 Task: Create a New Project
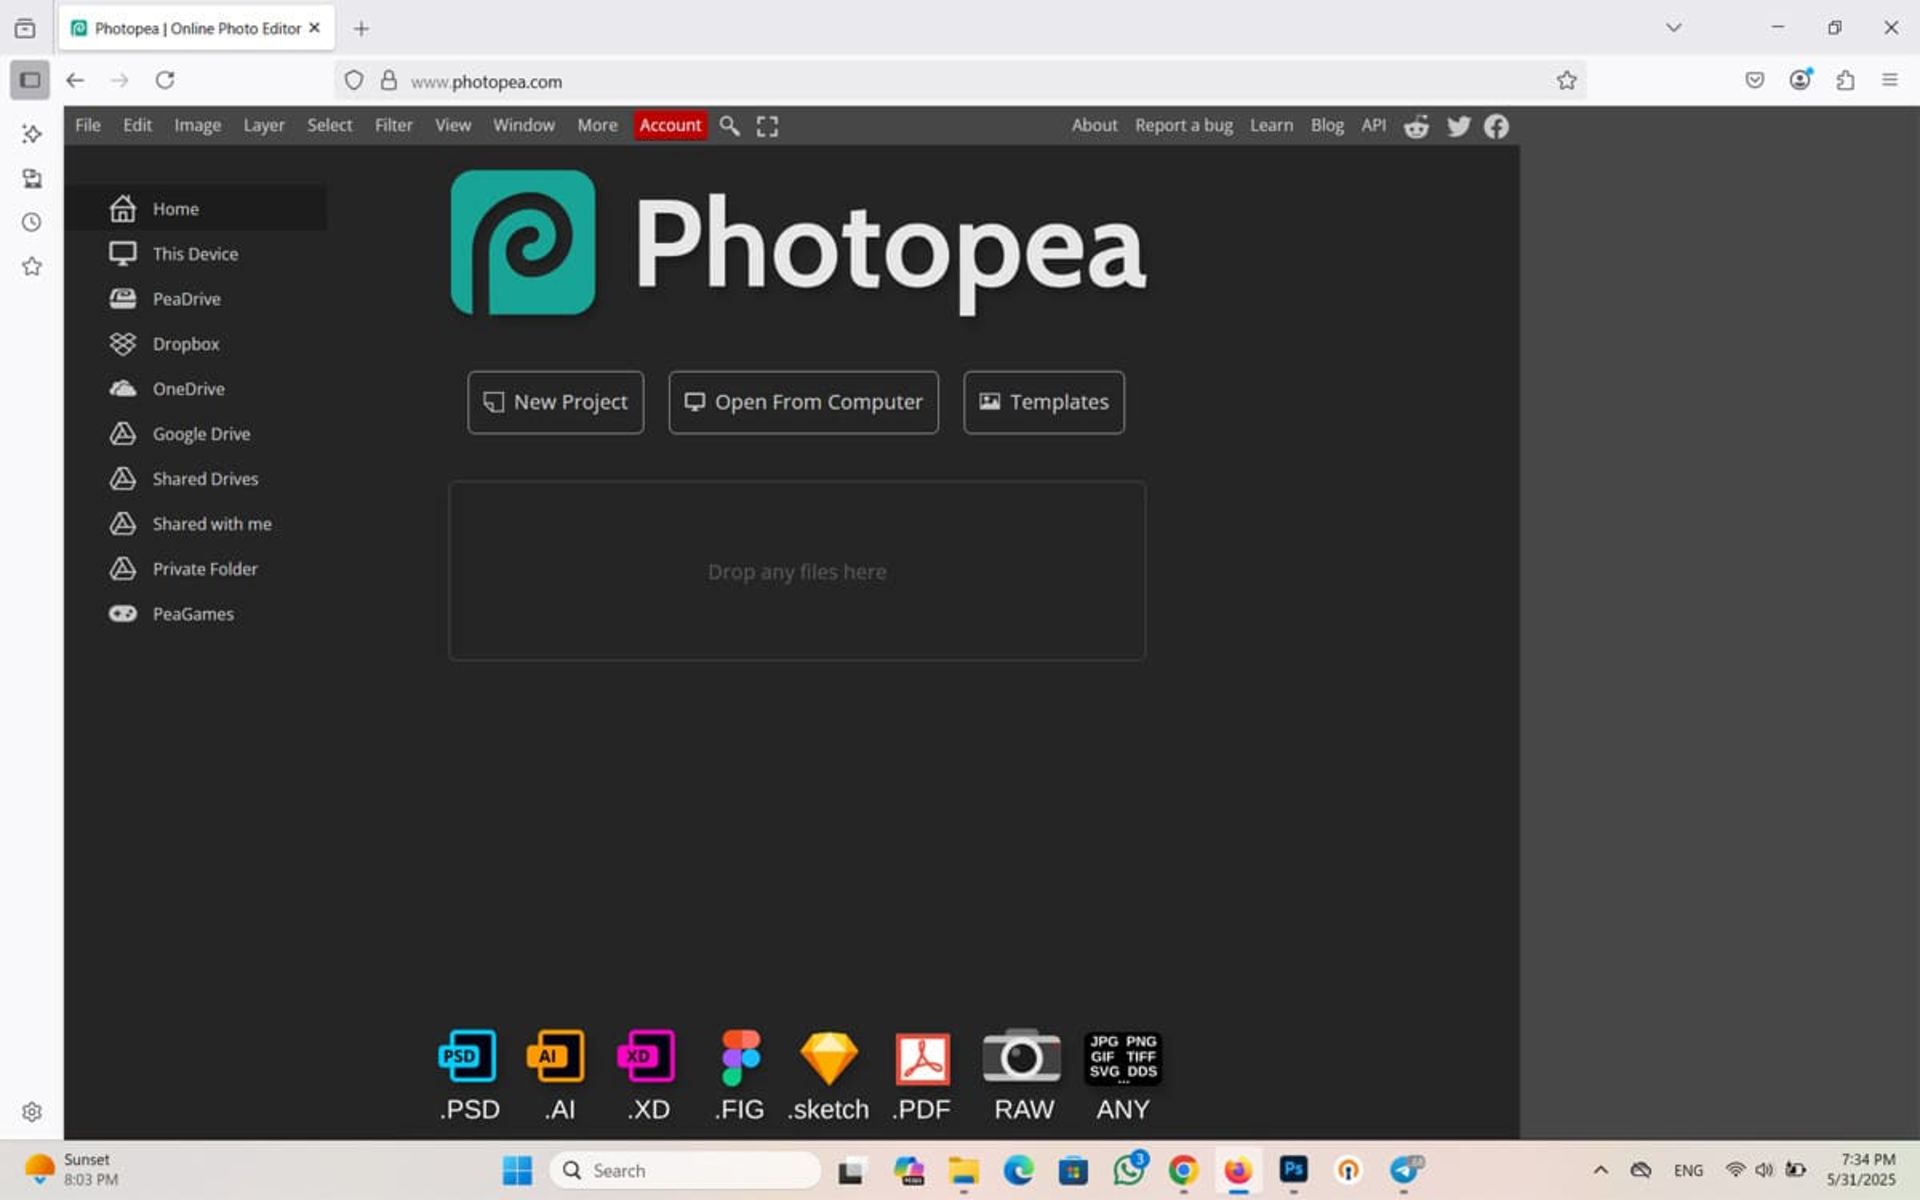(555, 402)
